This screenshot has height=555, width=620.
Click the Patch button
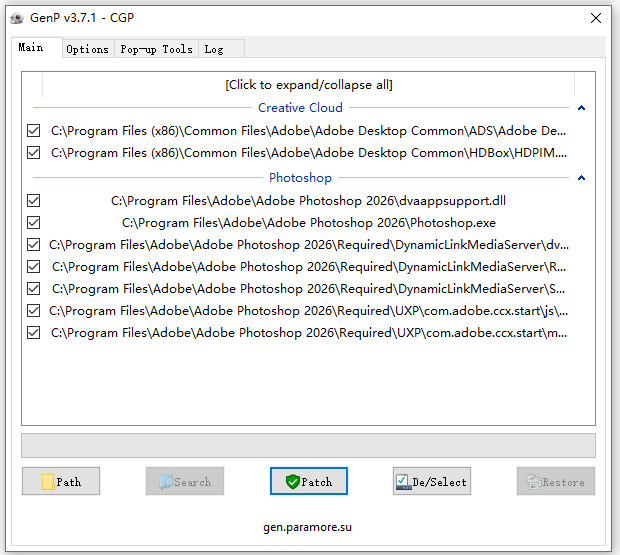pos(309,481)
